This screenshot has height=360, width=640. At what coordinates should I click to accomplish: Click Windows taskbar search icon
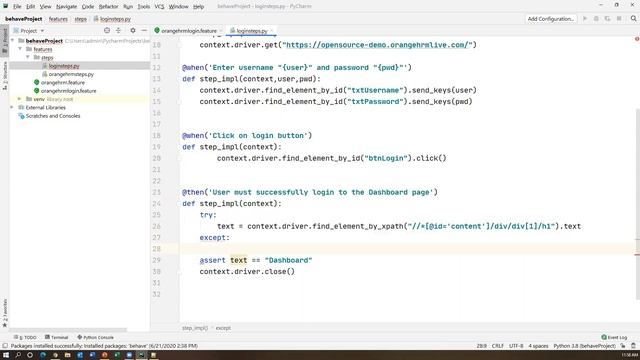18,355
